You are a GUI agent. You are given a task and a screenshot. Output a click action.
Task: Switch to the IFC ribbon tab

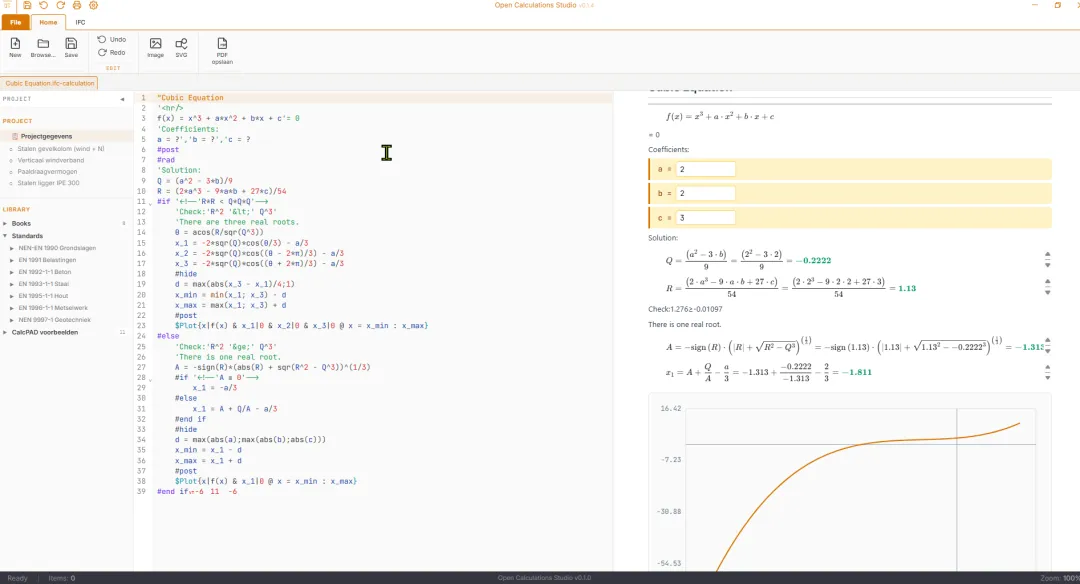[81, 22]
